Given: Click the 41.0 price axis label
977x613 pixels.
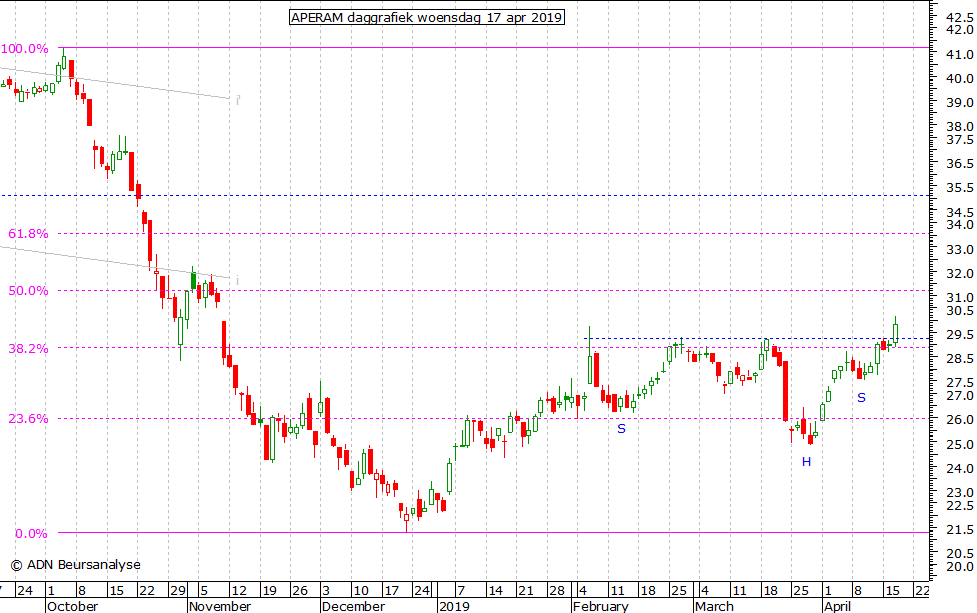Looking at the screenshot, I should (960, 55).
